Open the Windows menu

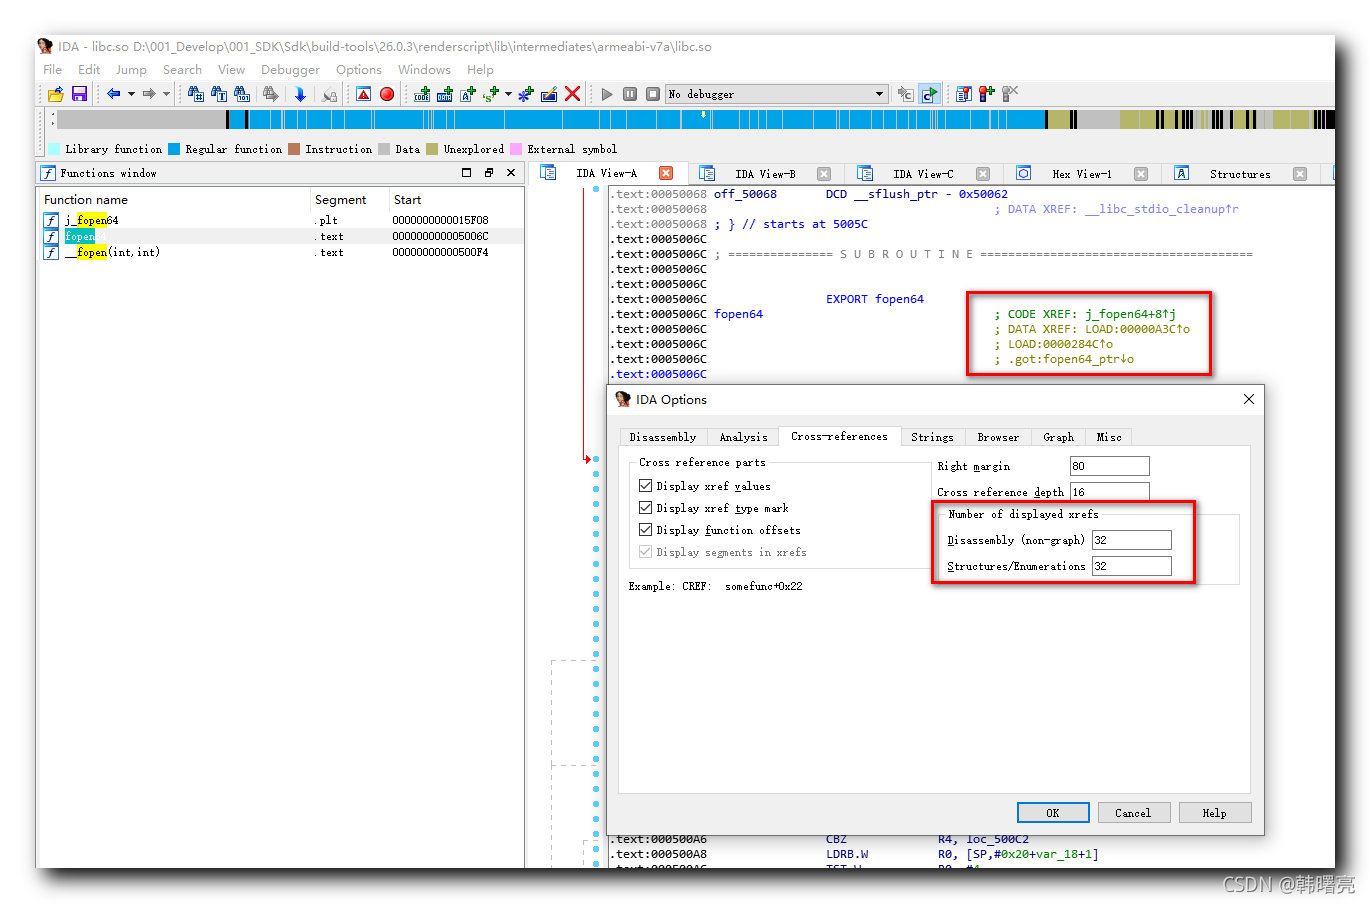pos(424,70)
